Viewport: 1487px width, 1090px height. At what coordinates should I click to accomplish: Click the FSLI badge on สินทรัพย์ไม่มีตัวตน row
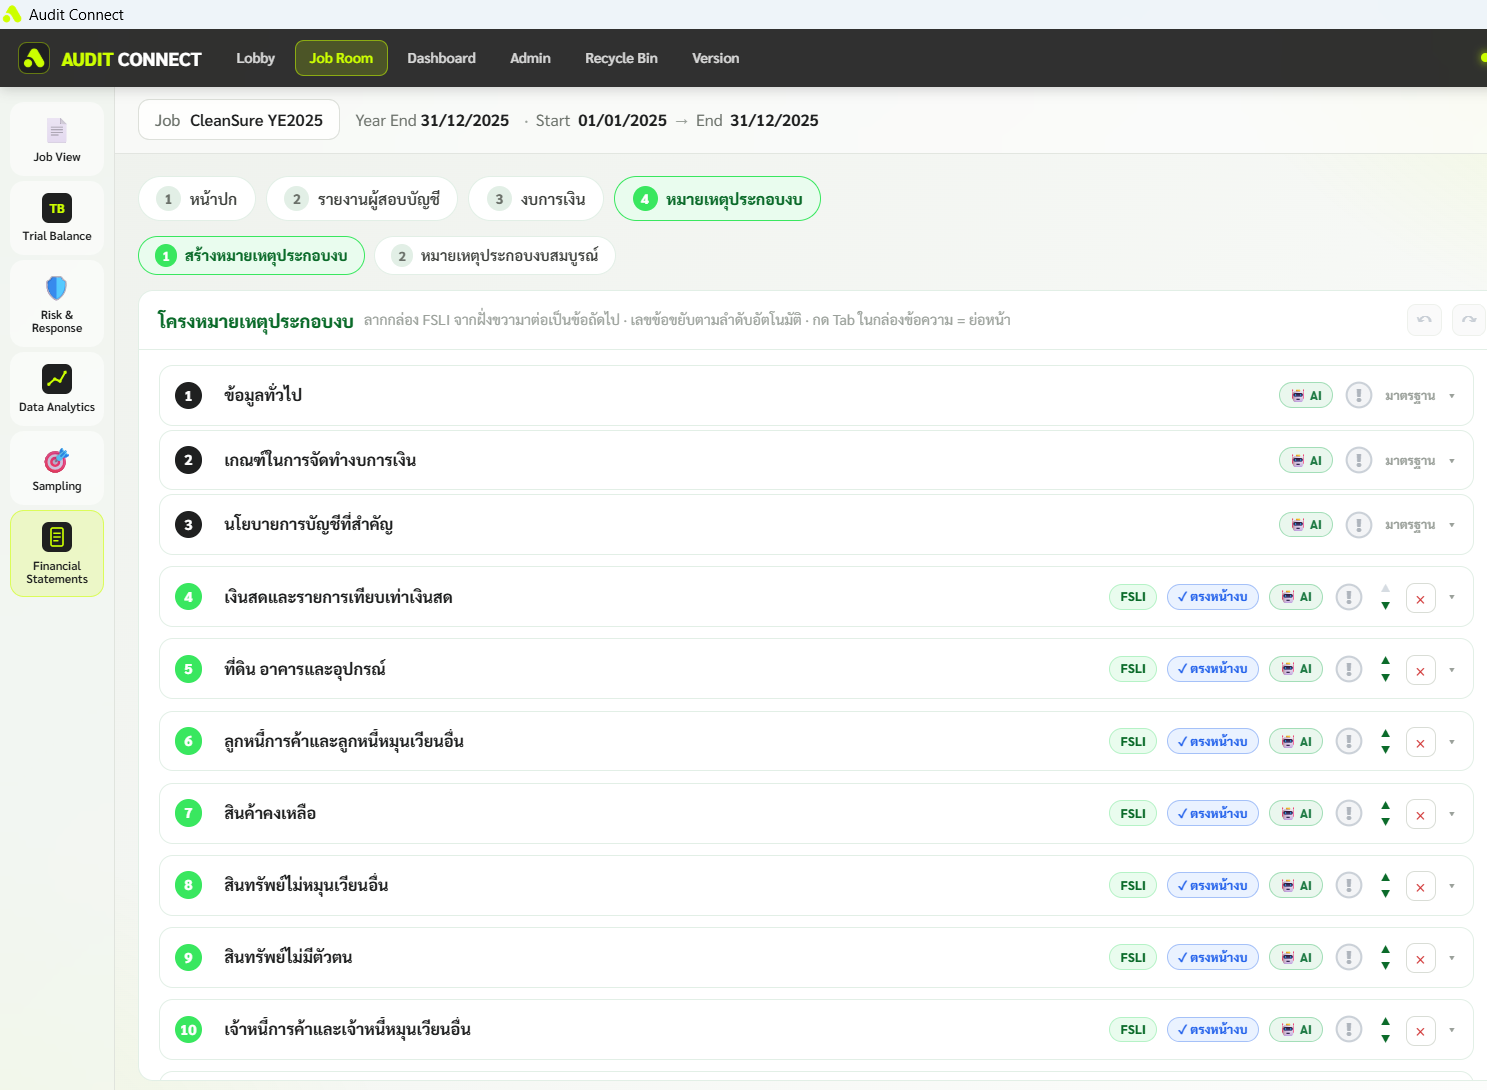coord(1133,957)
